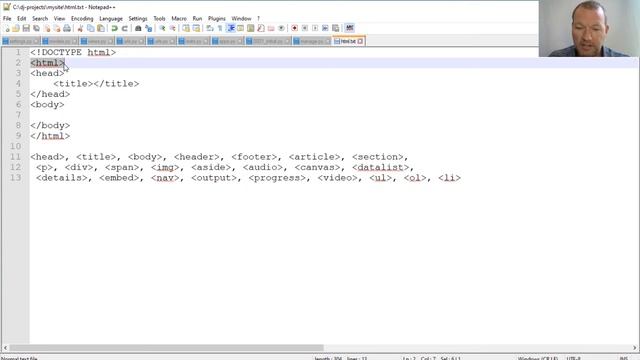Place the cursor in '<title></title>'

[96, 84]
